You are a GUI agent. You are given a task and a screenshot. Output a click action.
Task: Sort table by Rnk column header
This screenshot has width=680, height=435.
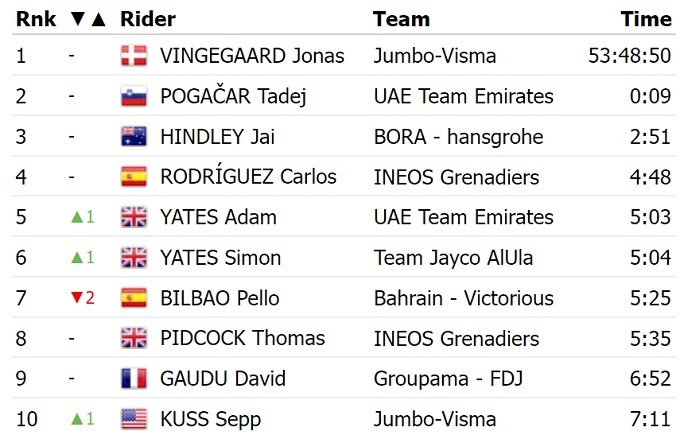(x=35, y=19)
